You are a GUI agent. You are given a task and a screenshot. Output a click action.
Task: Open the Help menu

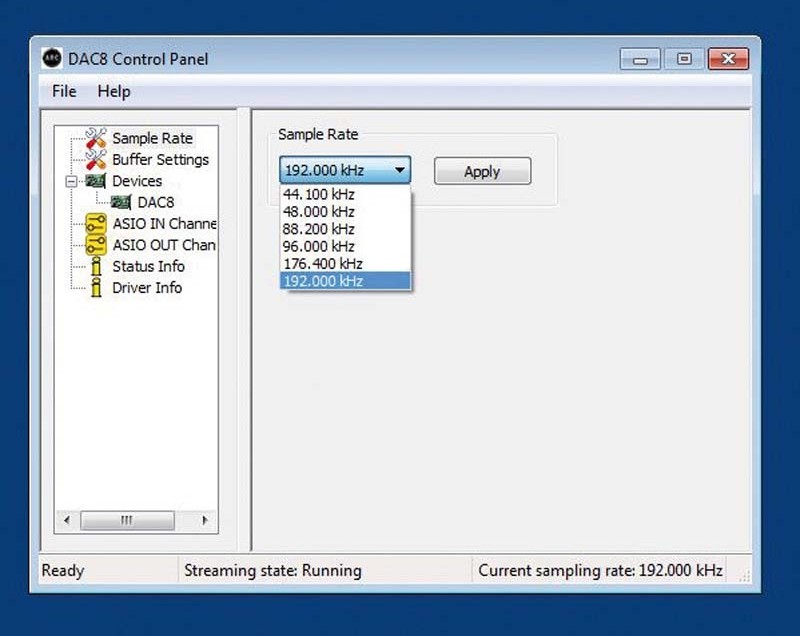[x=114, y=91]
